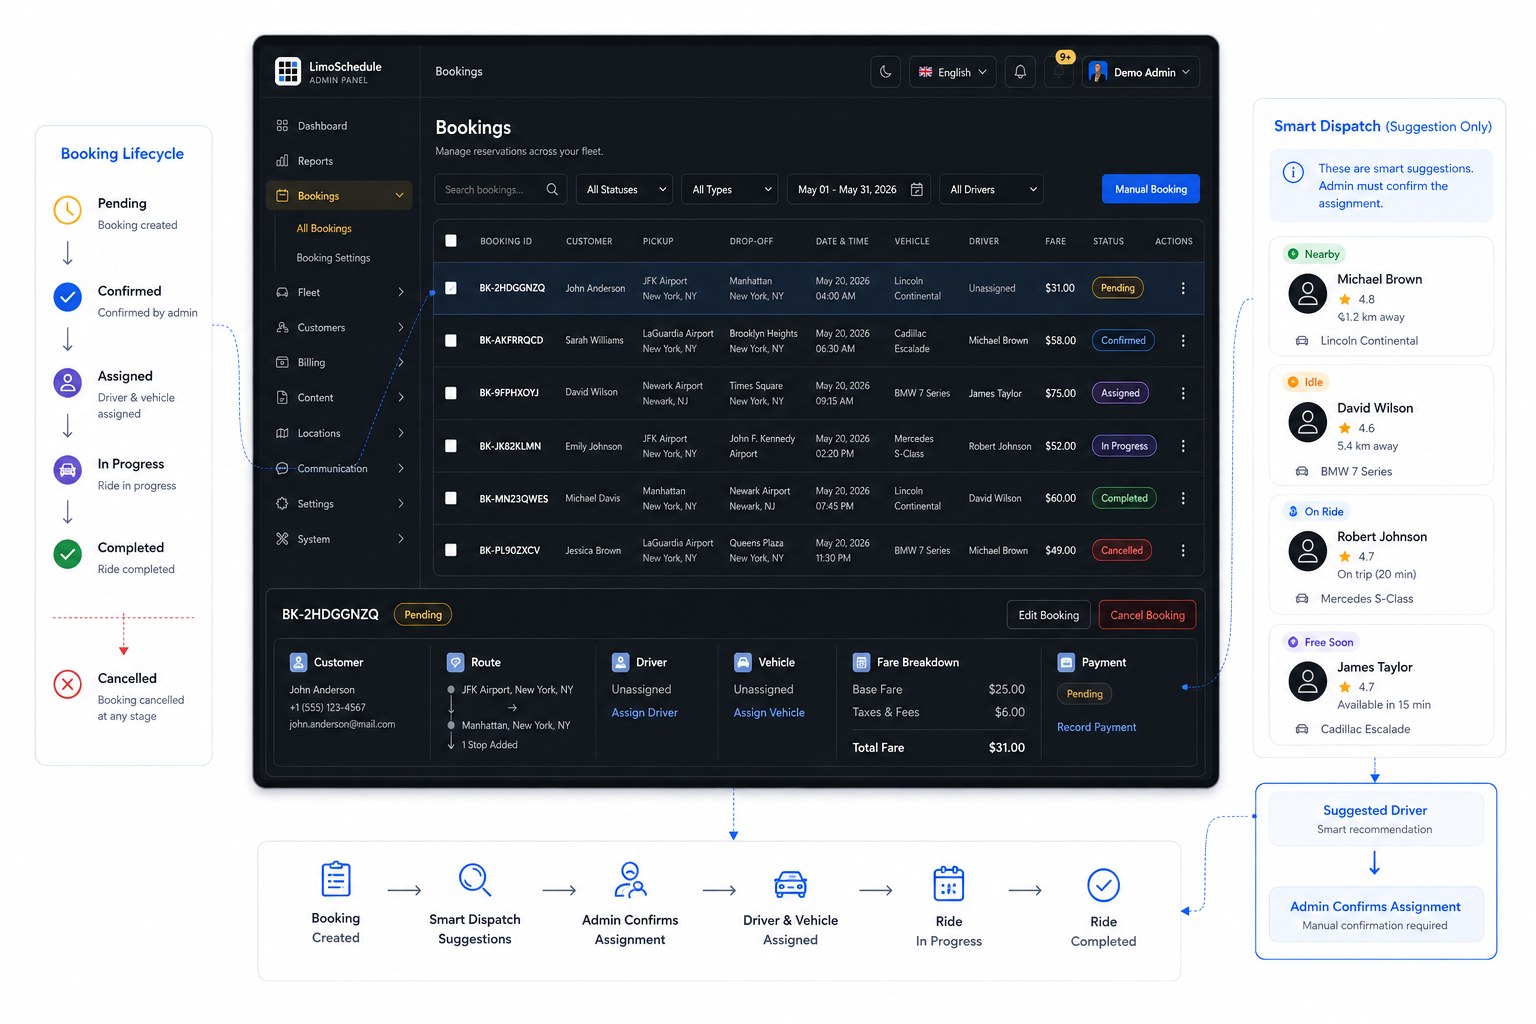Check the BK-MN23QWES row checkbox
This screenshot has height=1024, width=1536.
coord(451,498)
